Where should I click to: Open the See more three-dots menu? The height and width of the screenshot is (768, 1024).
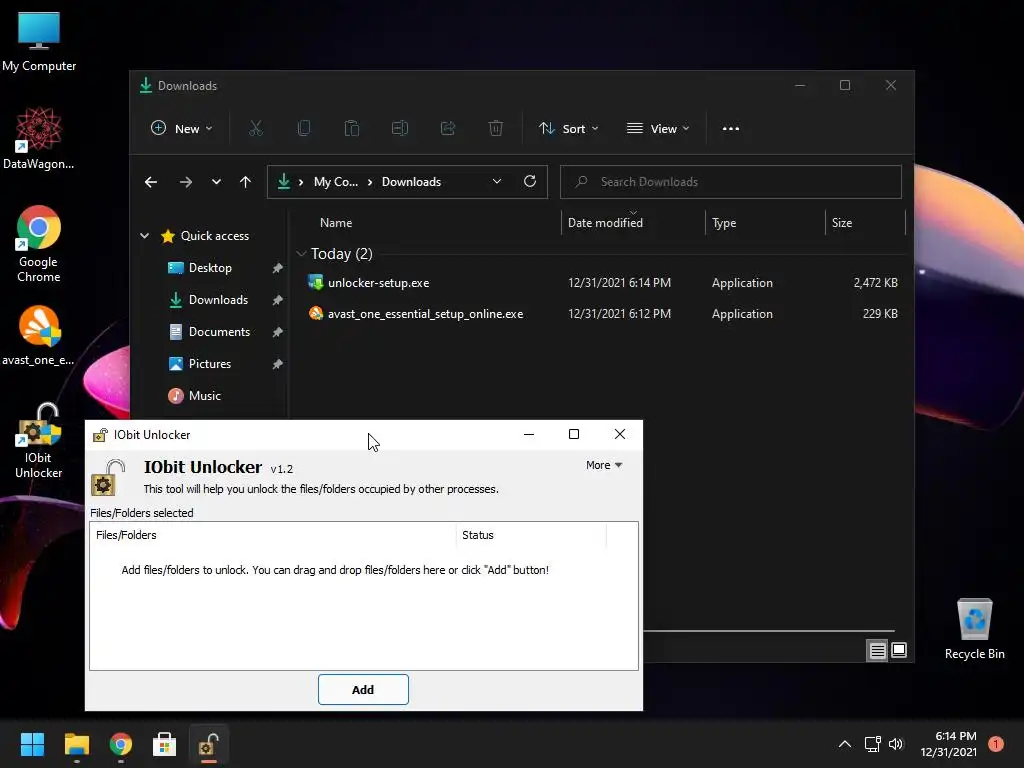(x=731, y=129)
